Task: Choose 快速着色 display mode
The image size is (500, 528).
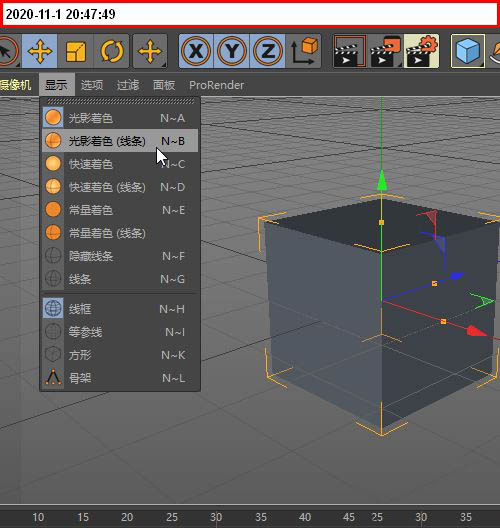Action: click(120, 164)
